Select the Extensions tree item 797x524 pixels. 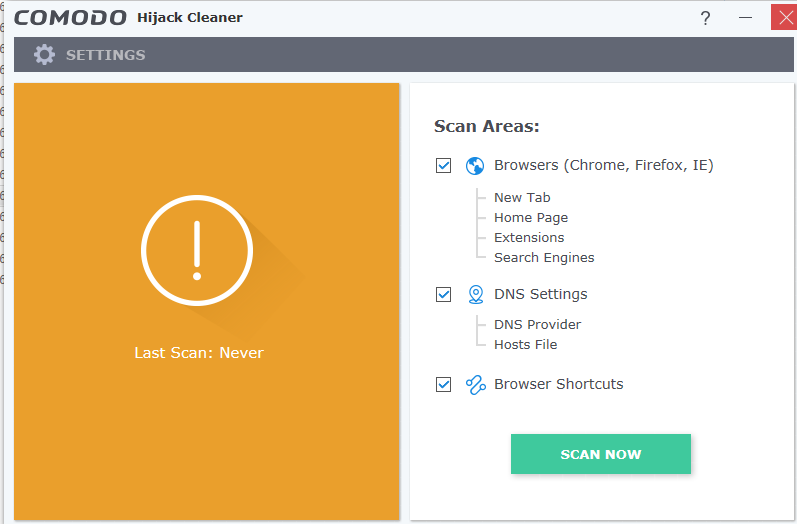pos(529,237)
